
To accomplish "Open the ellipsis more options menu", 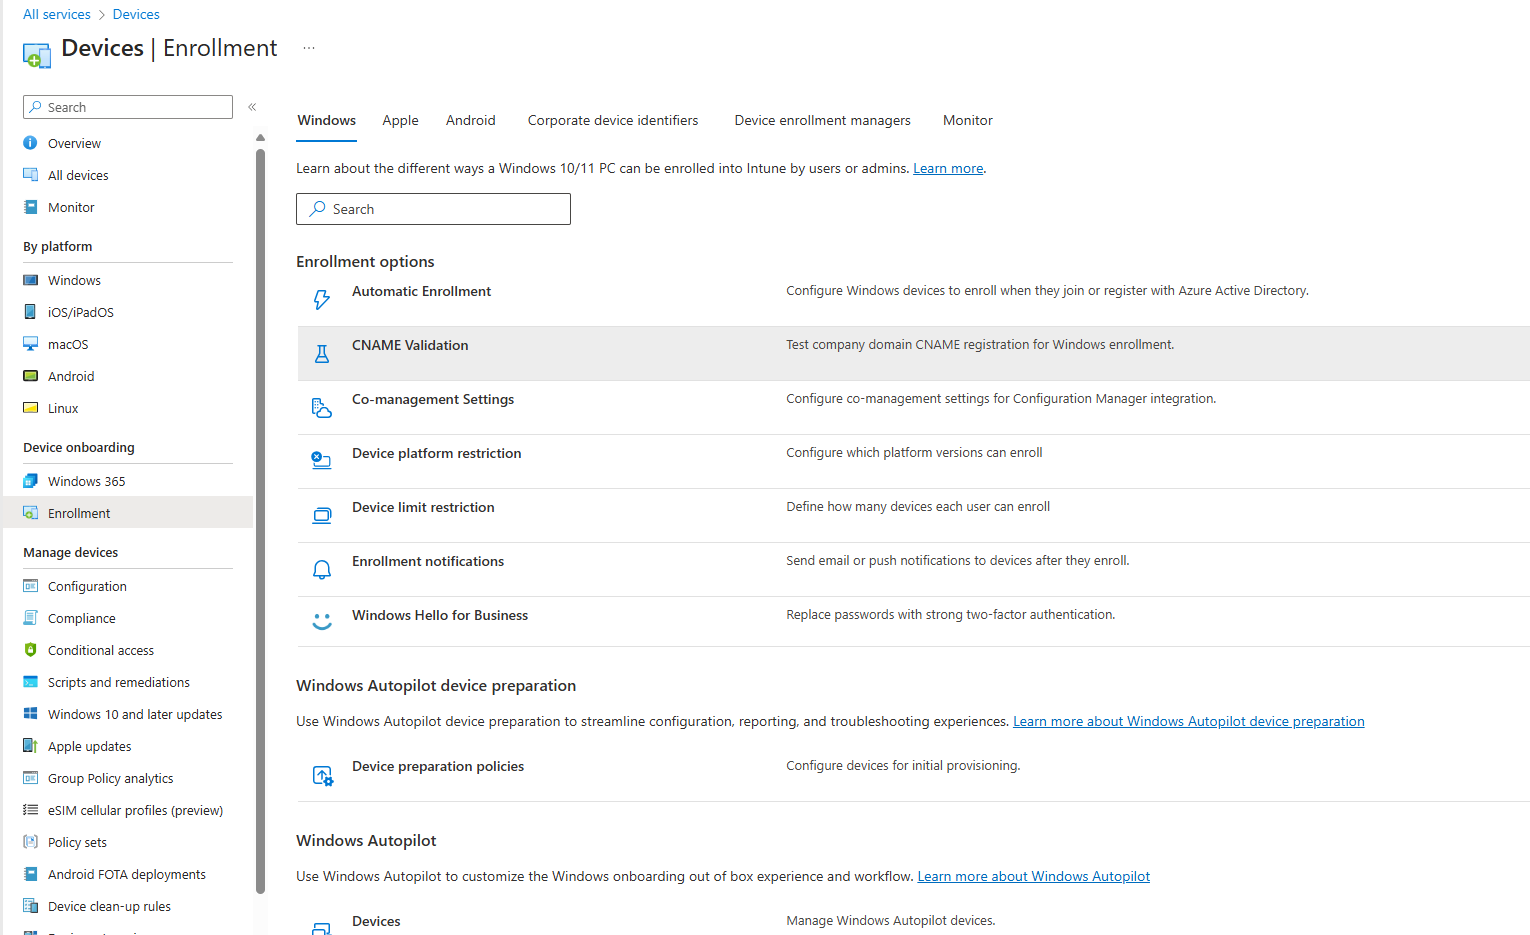I will (309, 48).
